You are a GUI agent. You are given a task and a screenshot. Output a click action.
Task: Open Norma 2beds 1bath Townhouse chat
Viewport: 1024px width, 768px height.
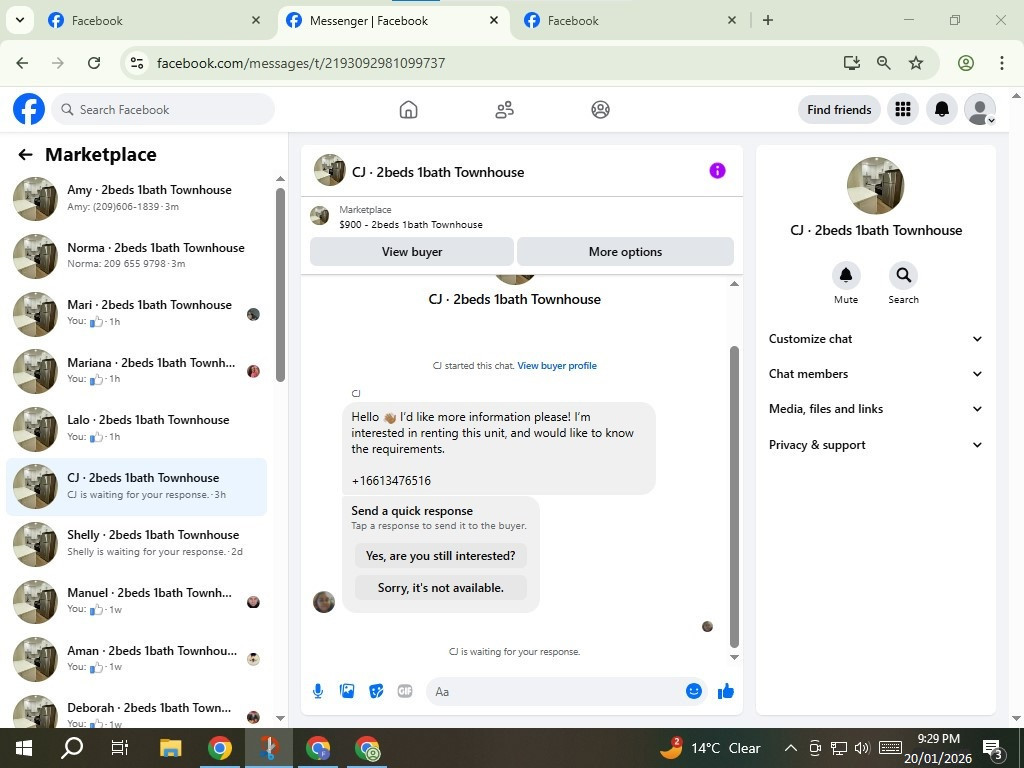(137, 256)
